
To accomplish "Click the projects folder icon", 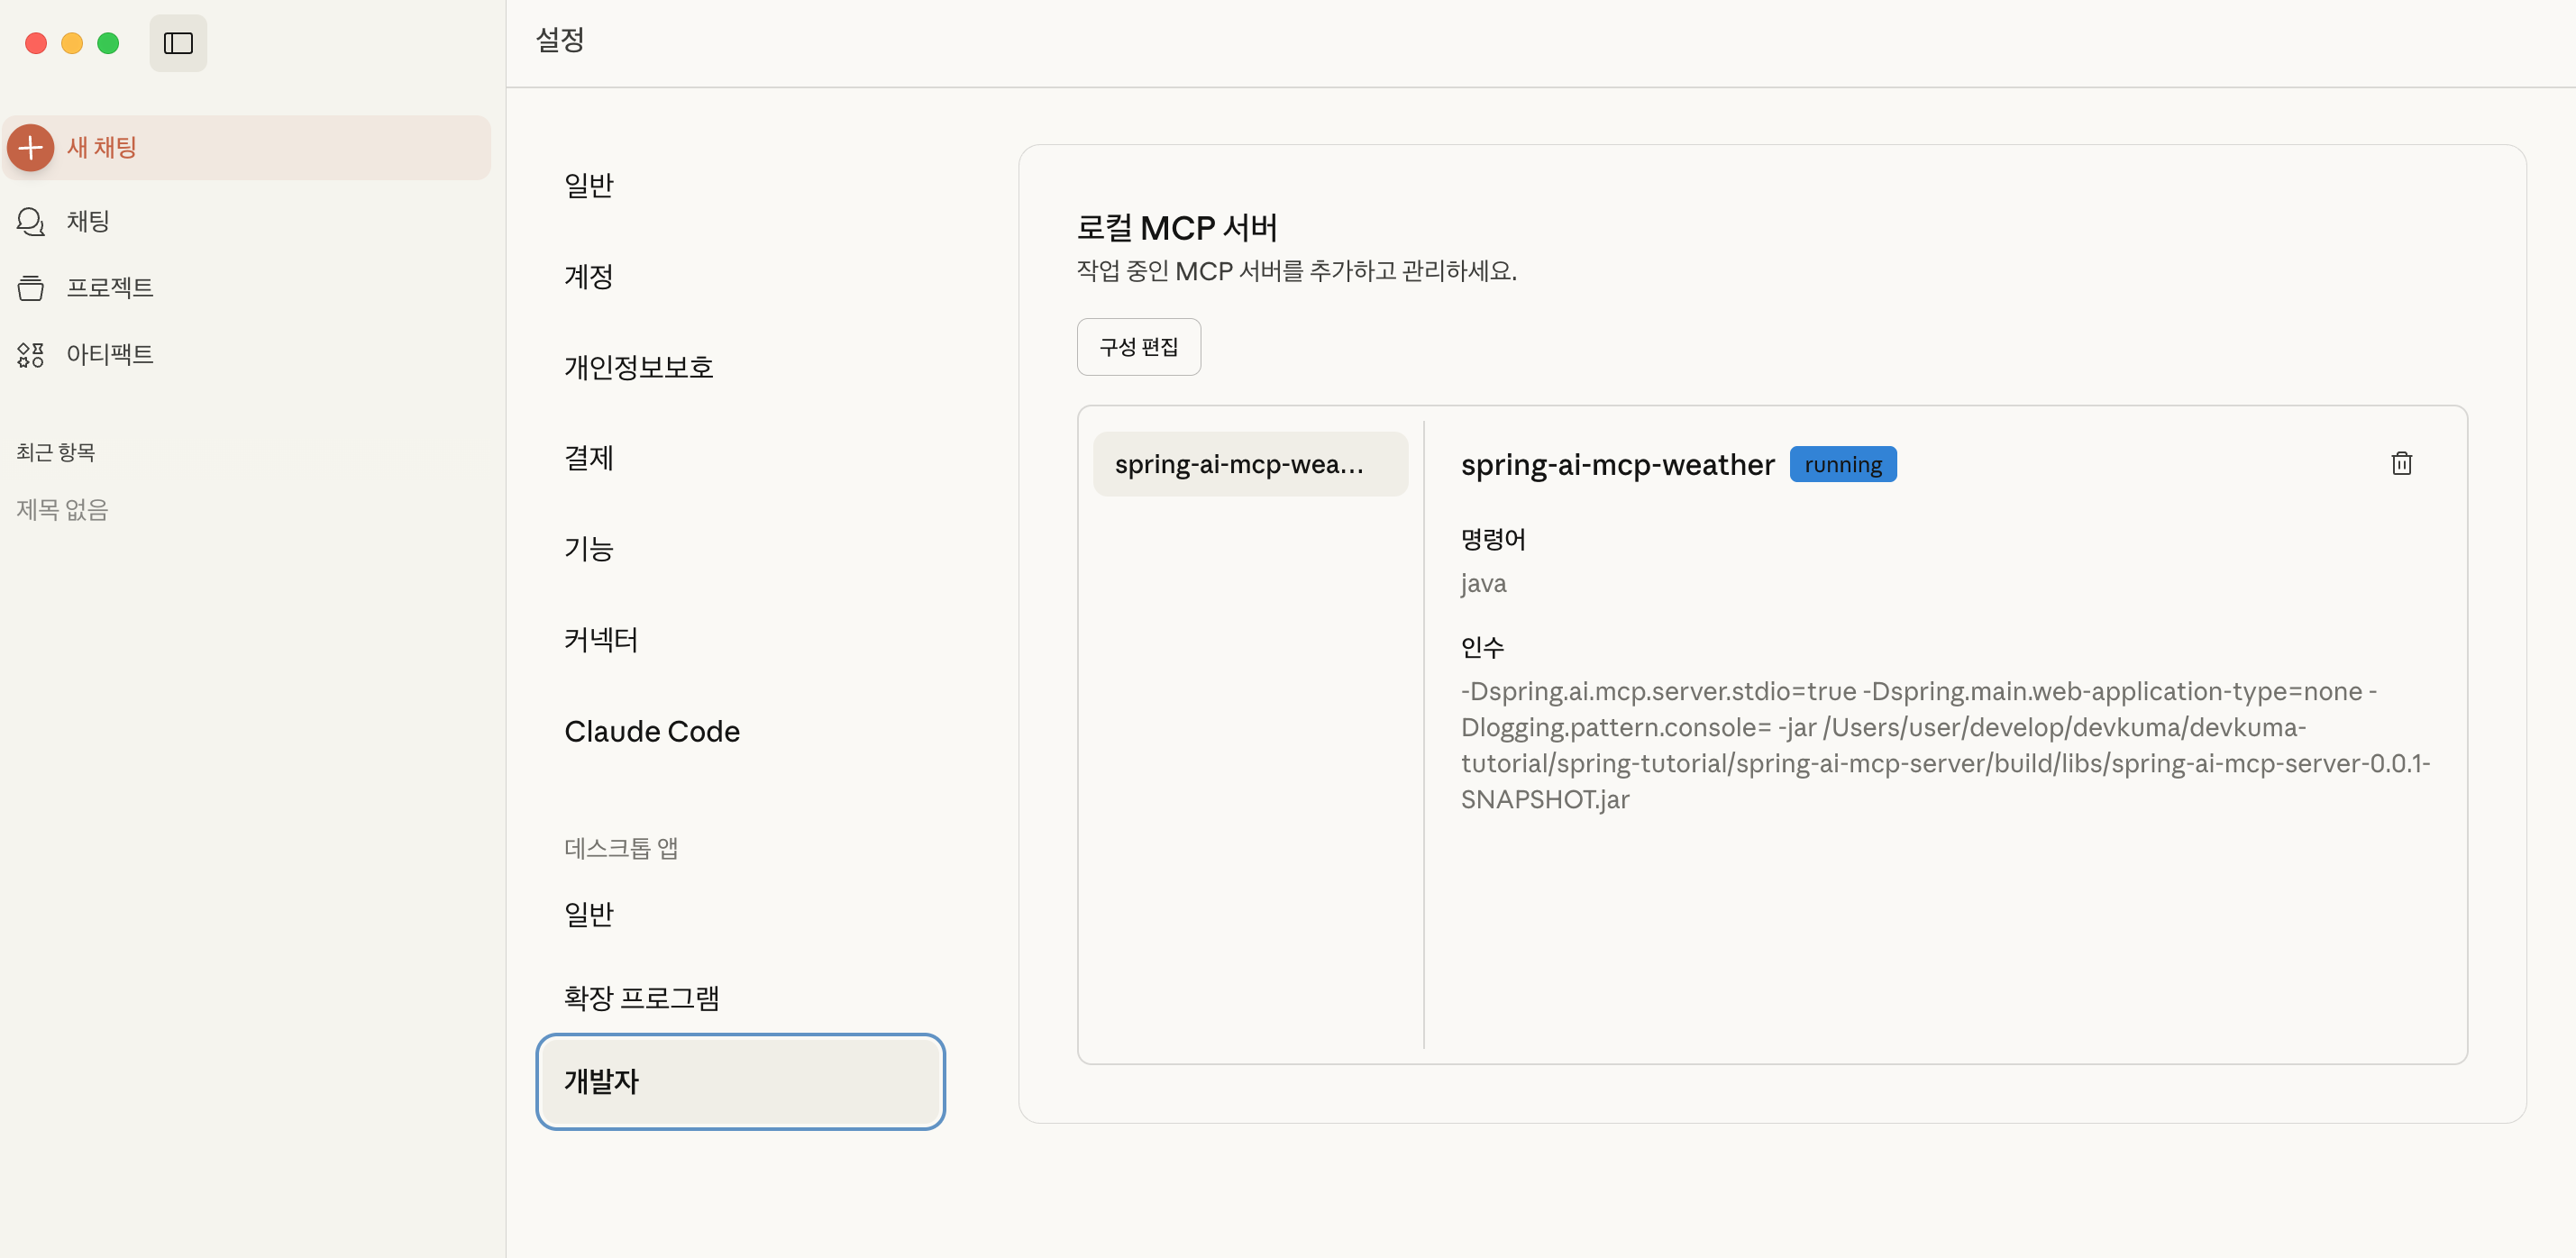I will pos(31,288).
